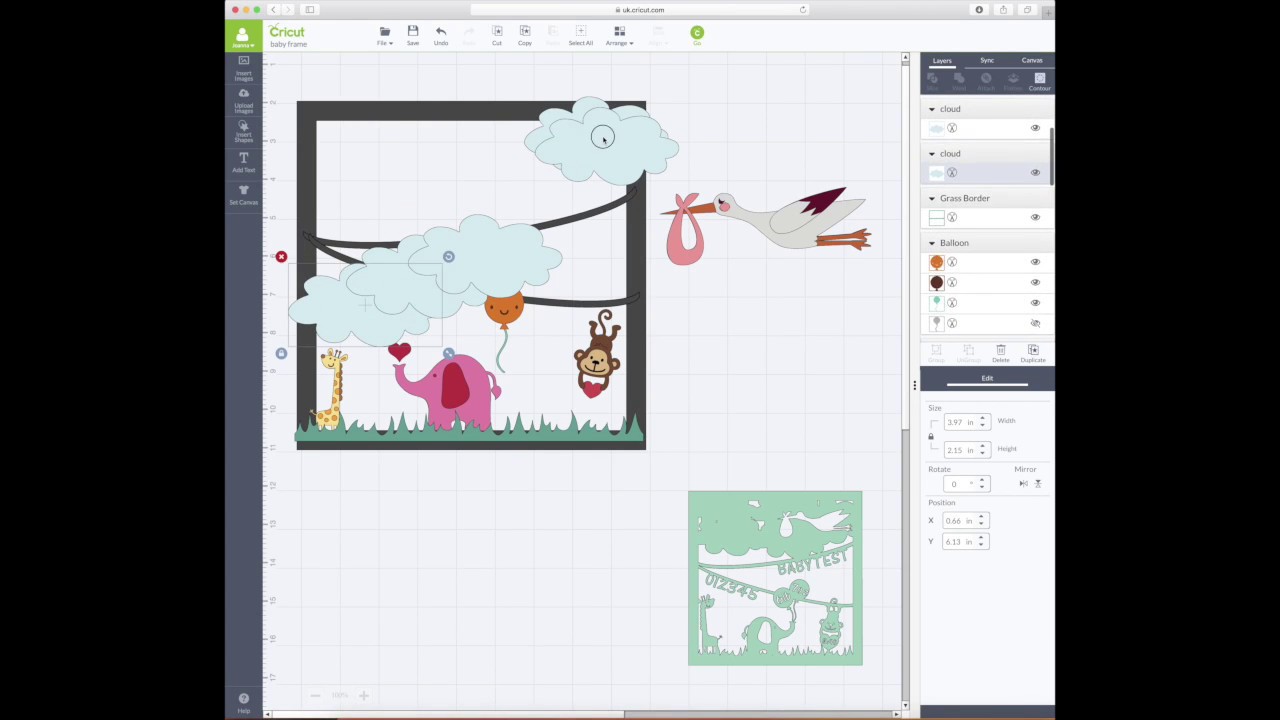Viewport: 1280px width, 720px height.
Task: Click the teal Balloon layer swatch
Action: (936, 302)
